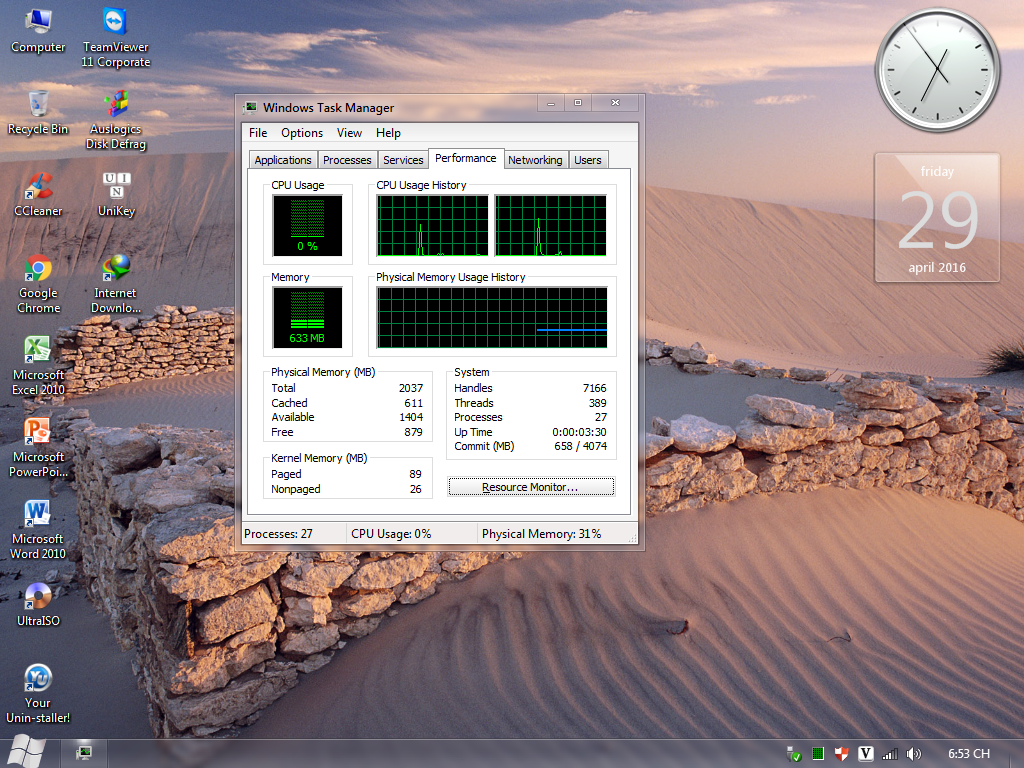This screenshot has height=768, width=1024.
Task: Open the Computer desktop icon
Action: coord(38,31)
